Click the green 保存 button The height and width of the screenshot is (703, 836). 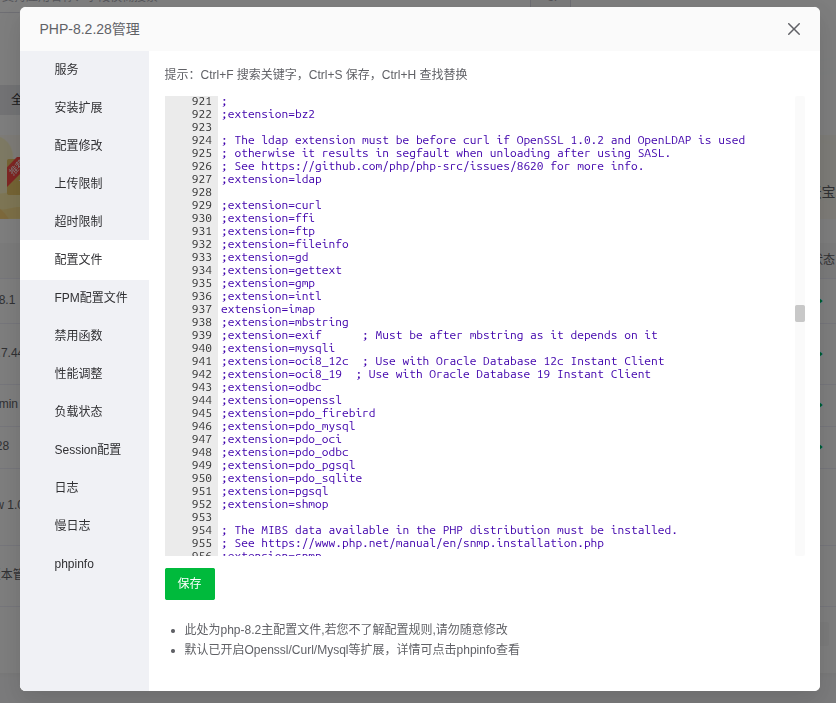tap(189, 583)
